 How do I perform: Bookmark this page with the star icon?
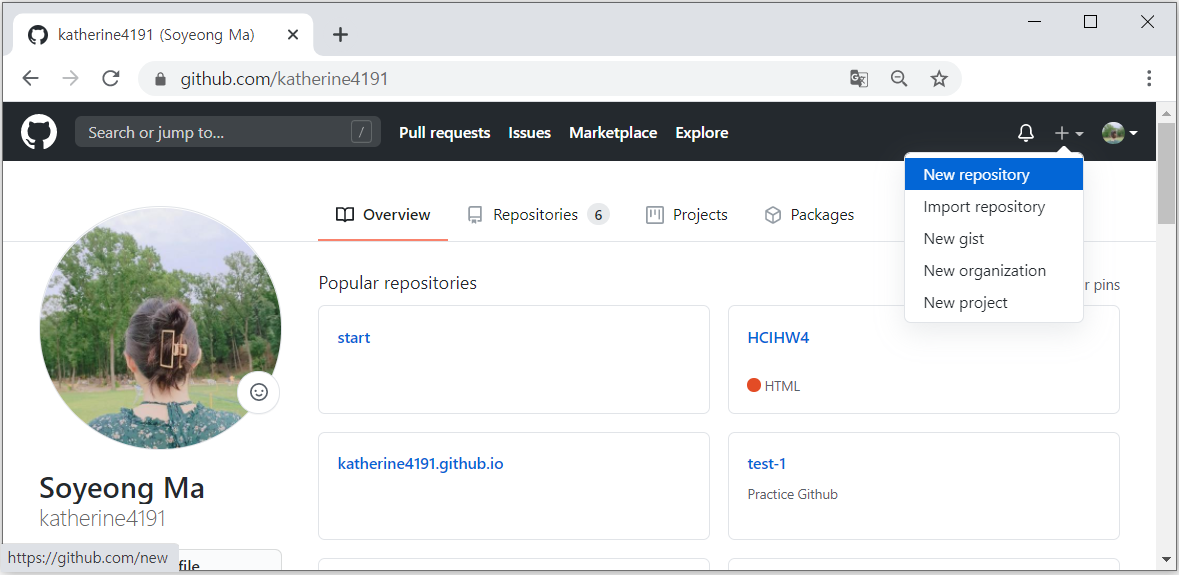point(939,78)
